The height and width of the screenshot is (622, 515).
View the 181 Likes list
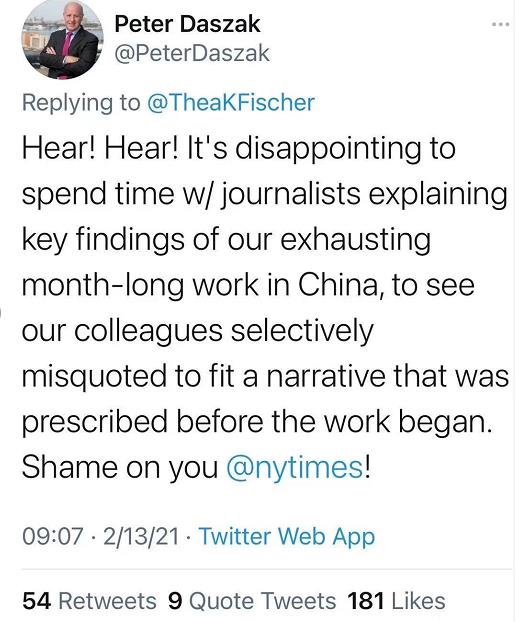396,601
